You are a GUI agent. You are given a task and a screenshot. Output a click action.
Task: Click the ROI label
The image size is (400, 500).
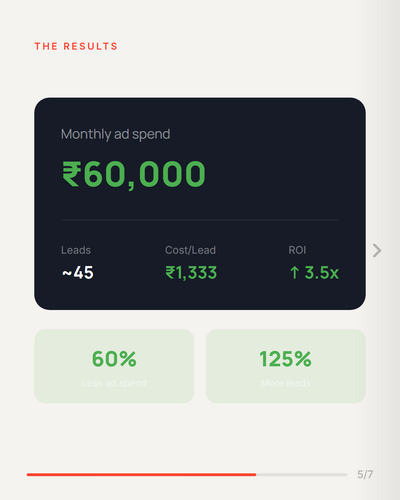[297, 250]
